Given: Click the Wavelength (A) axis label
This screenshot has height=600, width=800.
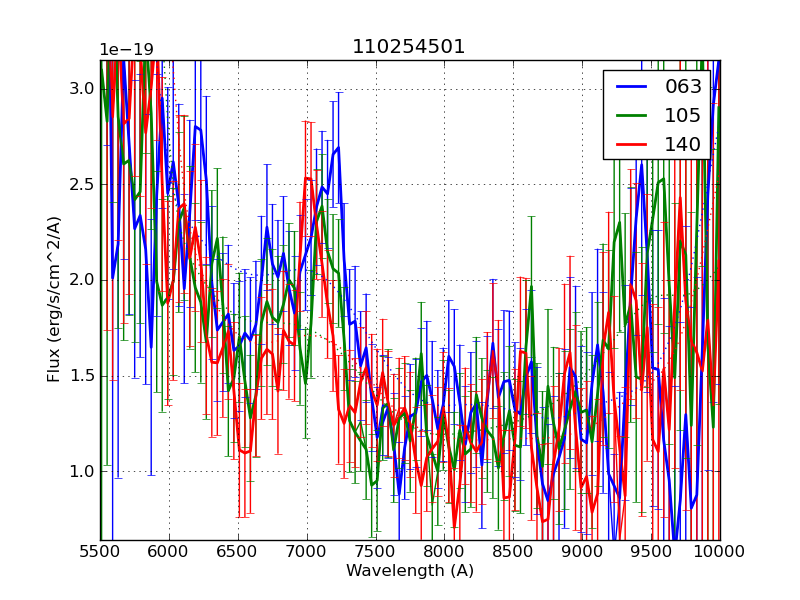Looking at the screenshot, I should [x=410, y=571].
